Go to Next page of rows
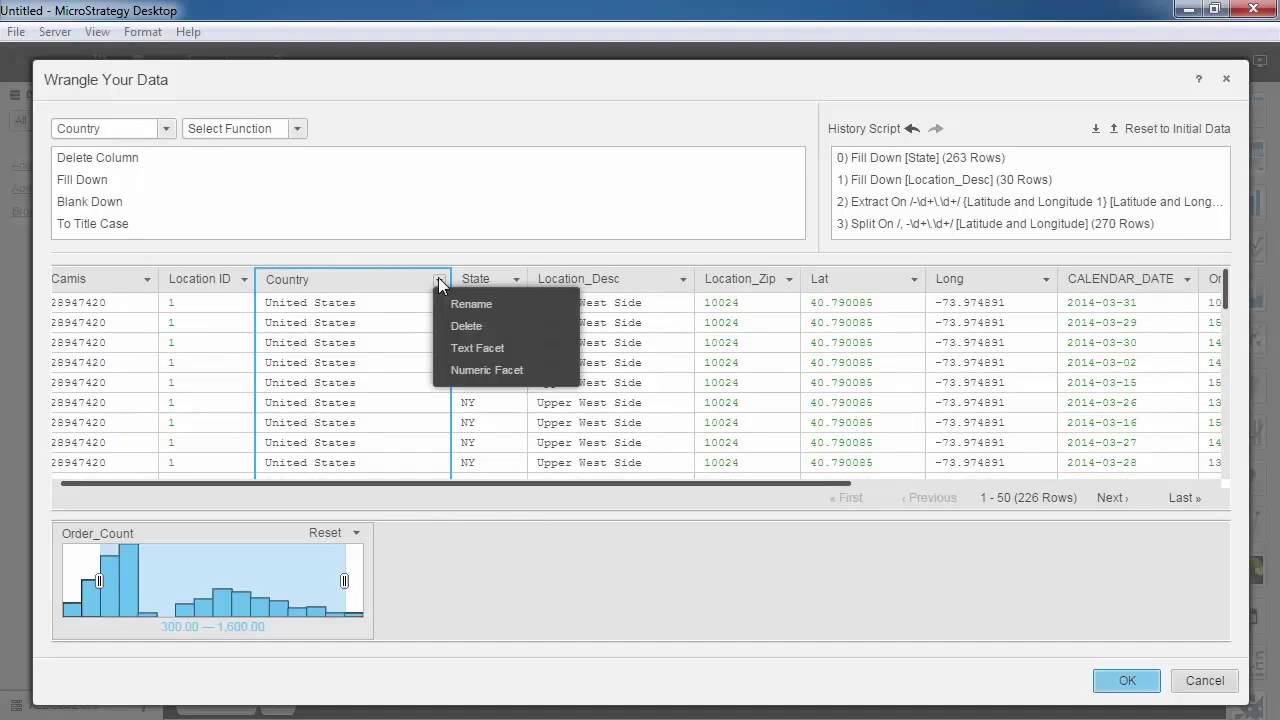Viewport: 1280px width, 720px height. 1112,498
